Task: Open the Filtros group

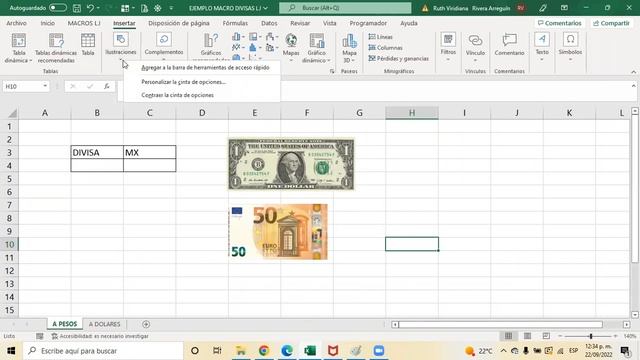Action: coord(448,47)
